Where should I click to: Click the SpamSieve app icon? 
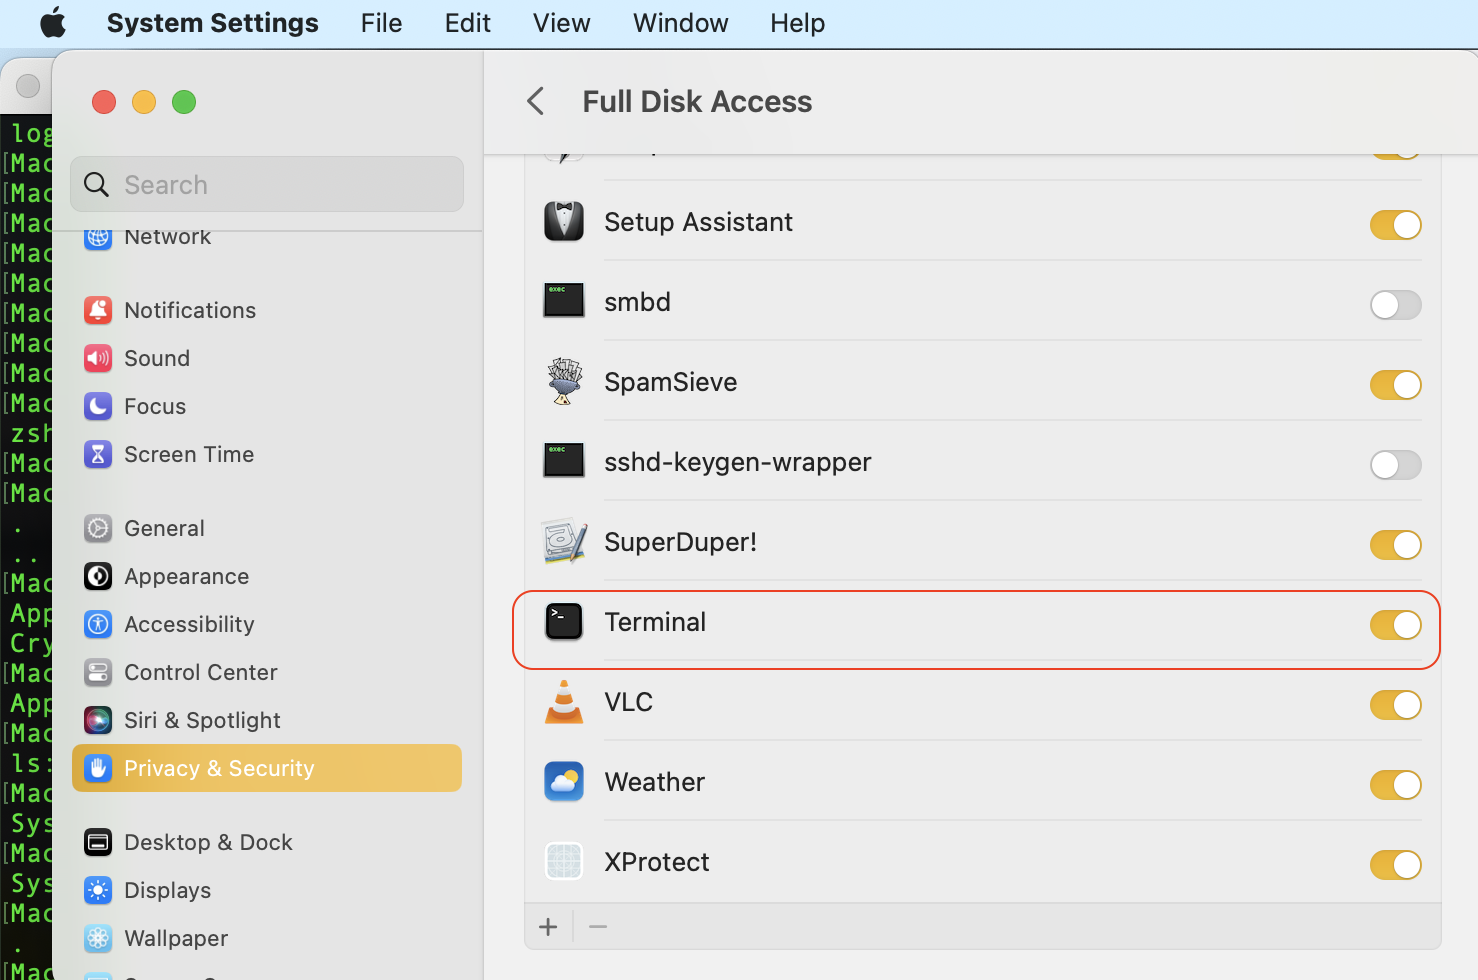[563, 381]
